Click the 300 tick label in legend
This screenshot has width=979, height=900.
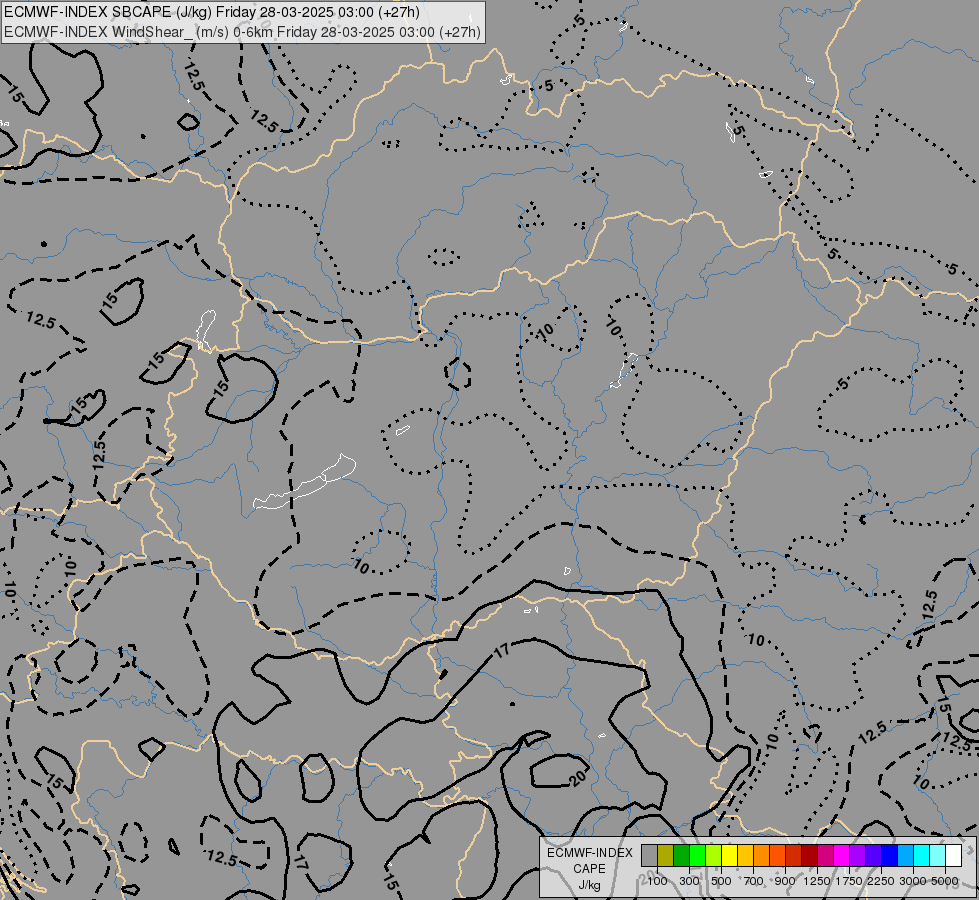pyautogui.click(x=689, y=881)
